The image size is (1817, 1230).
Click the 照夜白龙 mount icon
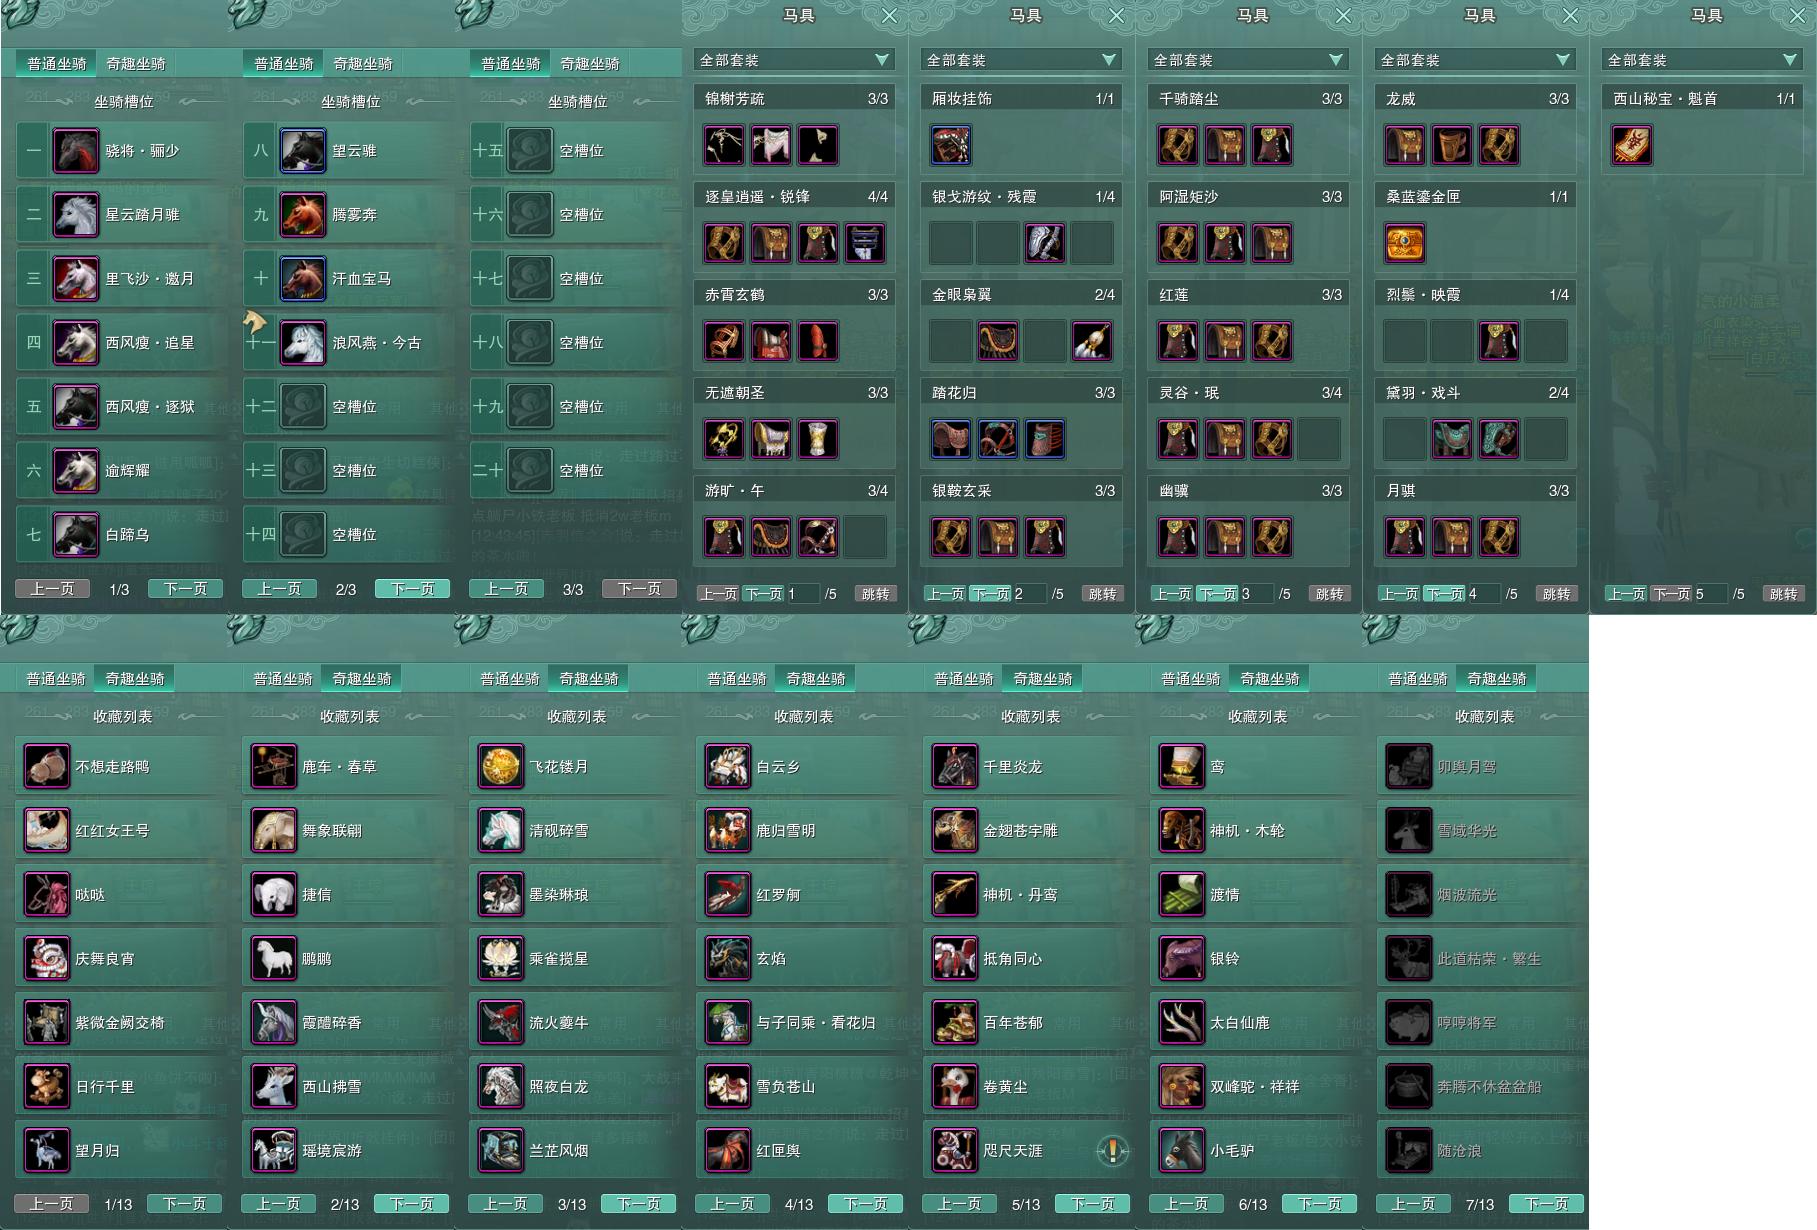coord(500,1087)
